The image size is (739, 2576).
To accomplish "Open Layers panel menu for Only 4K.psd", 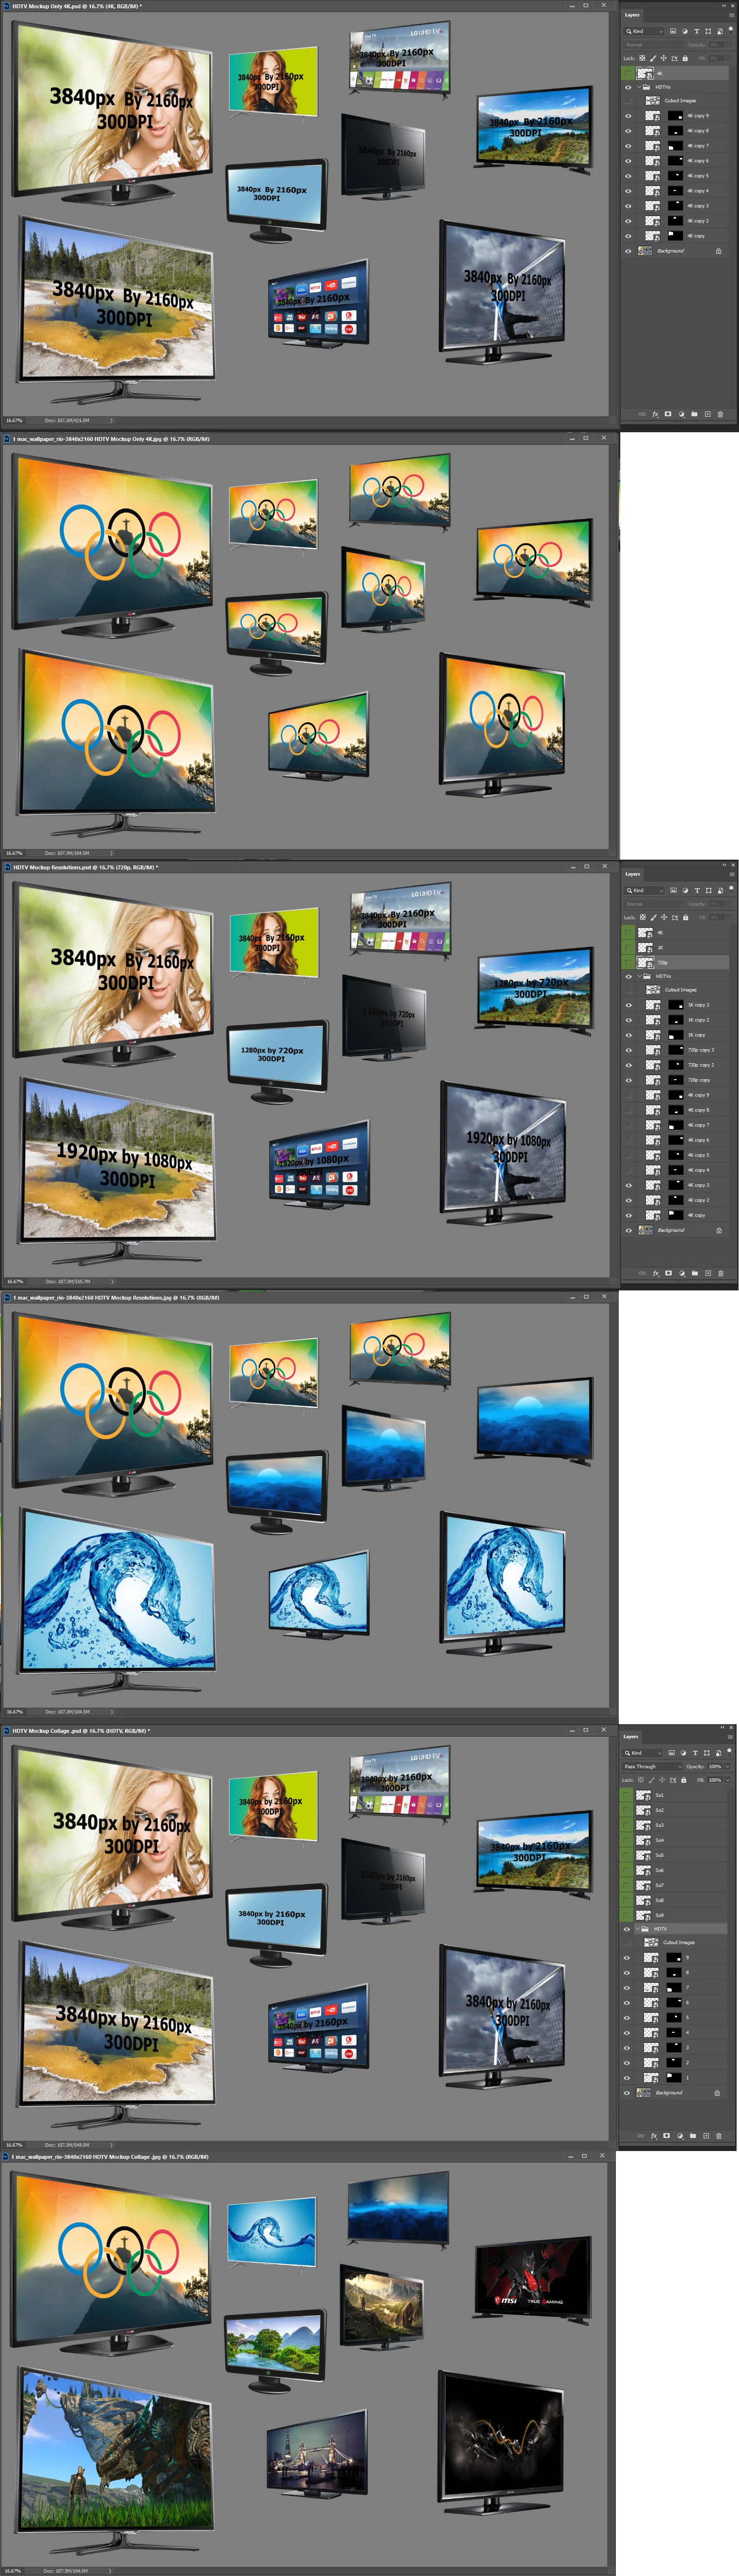I will pos(732,15).
